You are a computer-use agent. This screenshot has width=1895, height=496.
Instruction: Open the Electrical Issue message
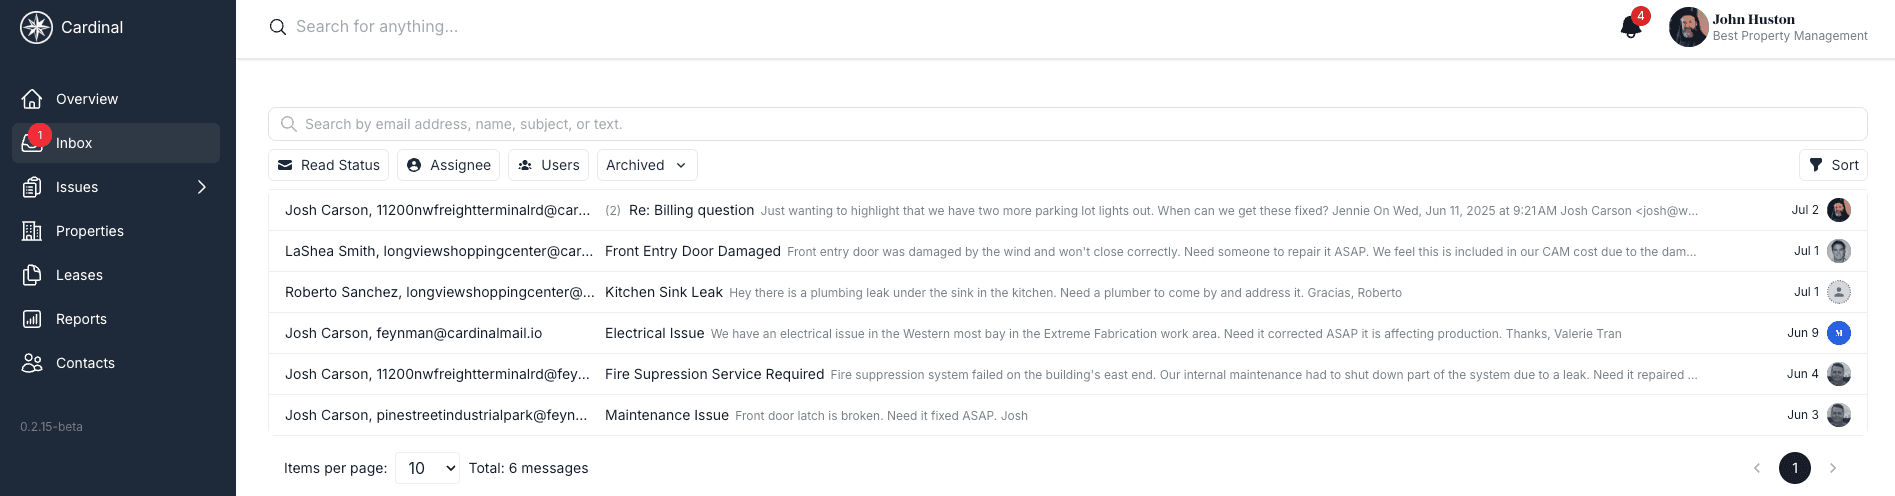pyautogui.click(x=1067, y=333)
